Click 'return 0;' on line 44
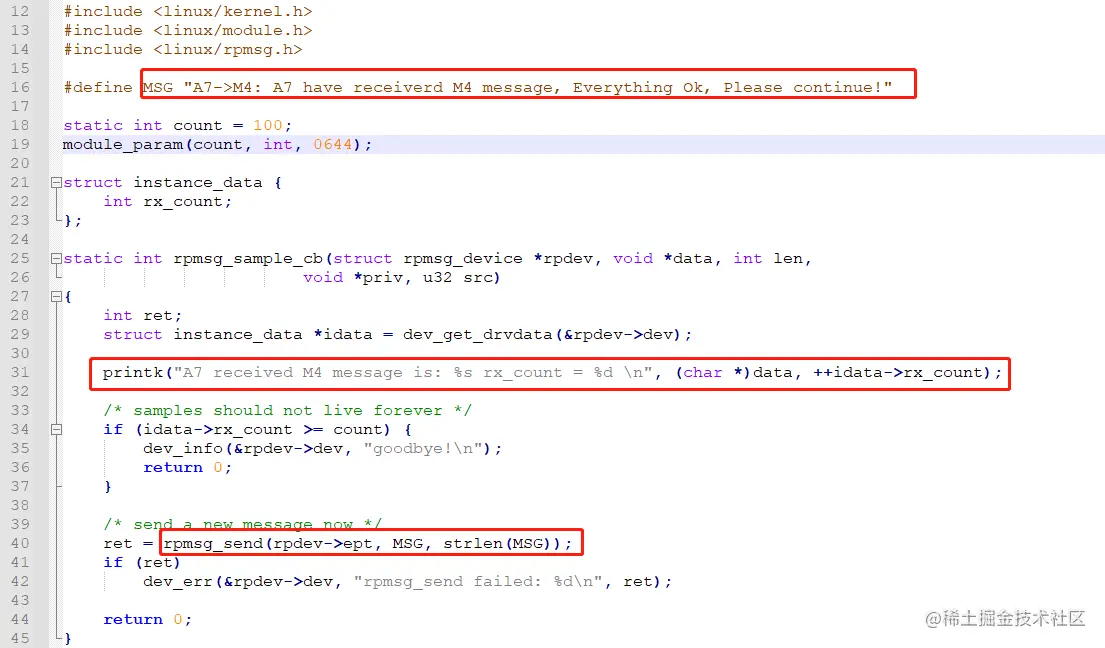 click(147, 620)
